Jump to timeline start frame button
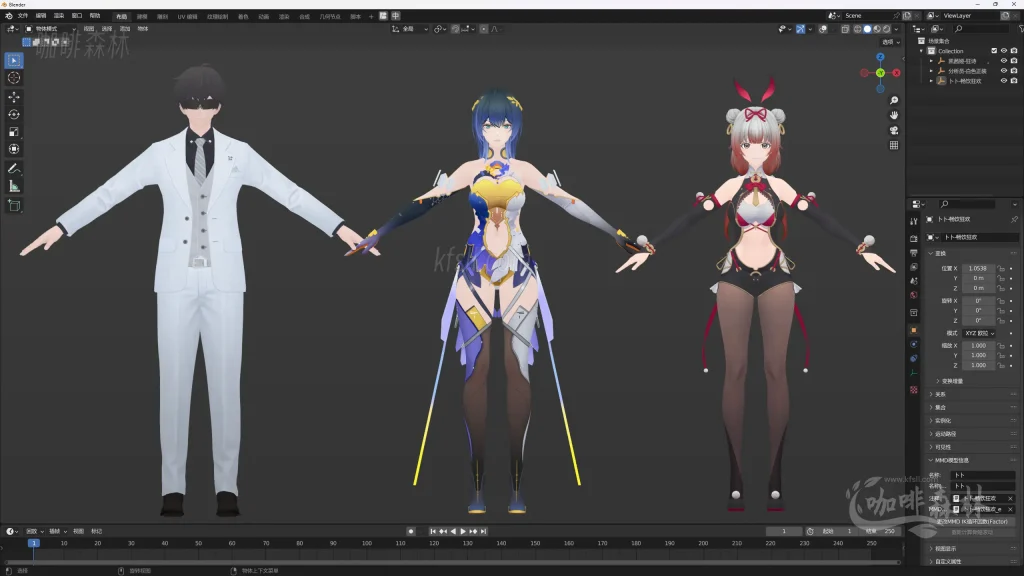 (x=433, y=532)
